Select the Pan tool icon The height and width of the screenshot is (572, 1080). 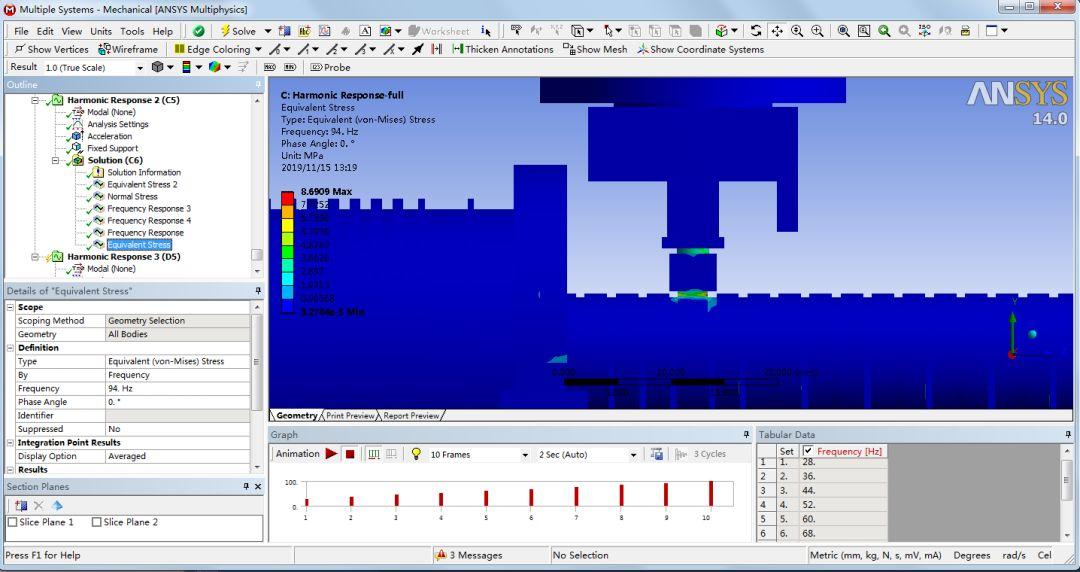click(777, 31)
